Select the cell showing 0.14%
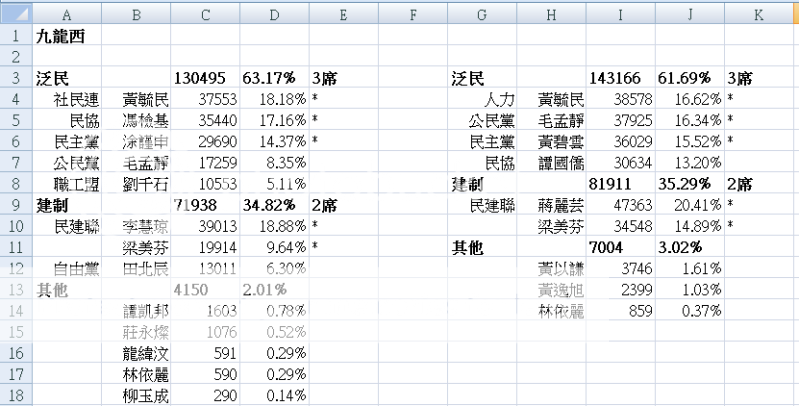This screenshot has width=799, height=406. coord(275,395)
